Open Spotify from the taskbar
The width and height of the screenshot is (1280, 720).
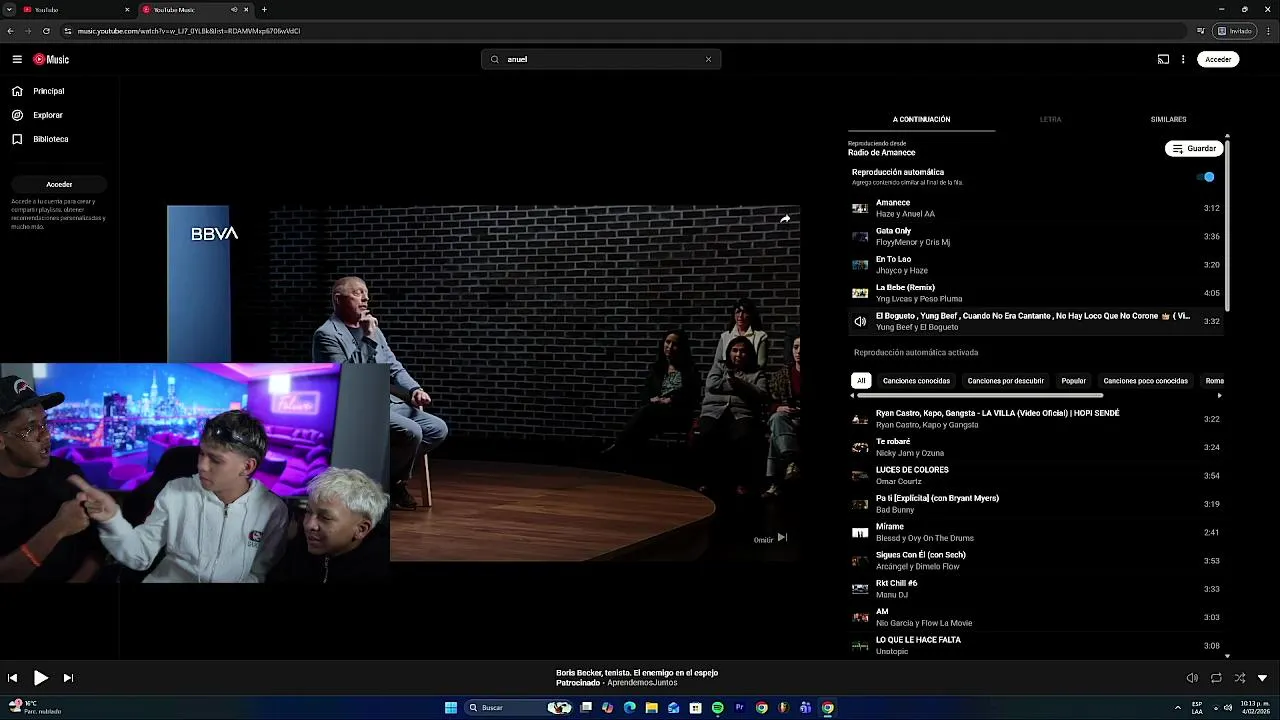[x=717, y=708]
